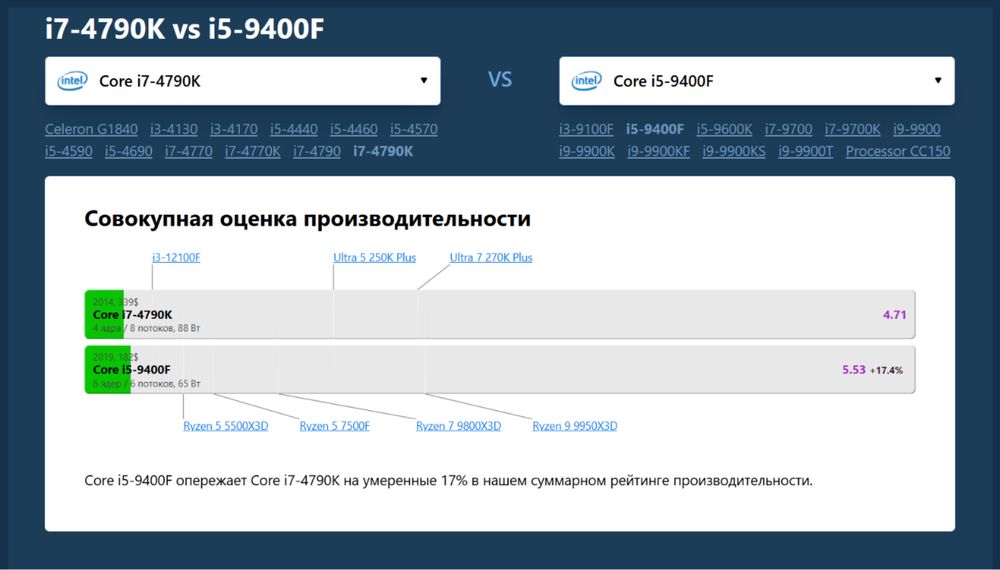Image resolution: width=1000 pixels, height=570 pixels.
Task: Open the i5-4570 link
Action: click(414, 129)
